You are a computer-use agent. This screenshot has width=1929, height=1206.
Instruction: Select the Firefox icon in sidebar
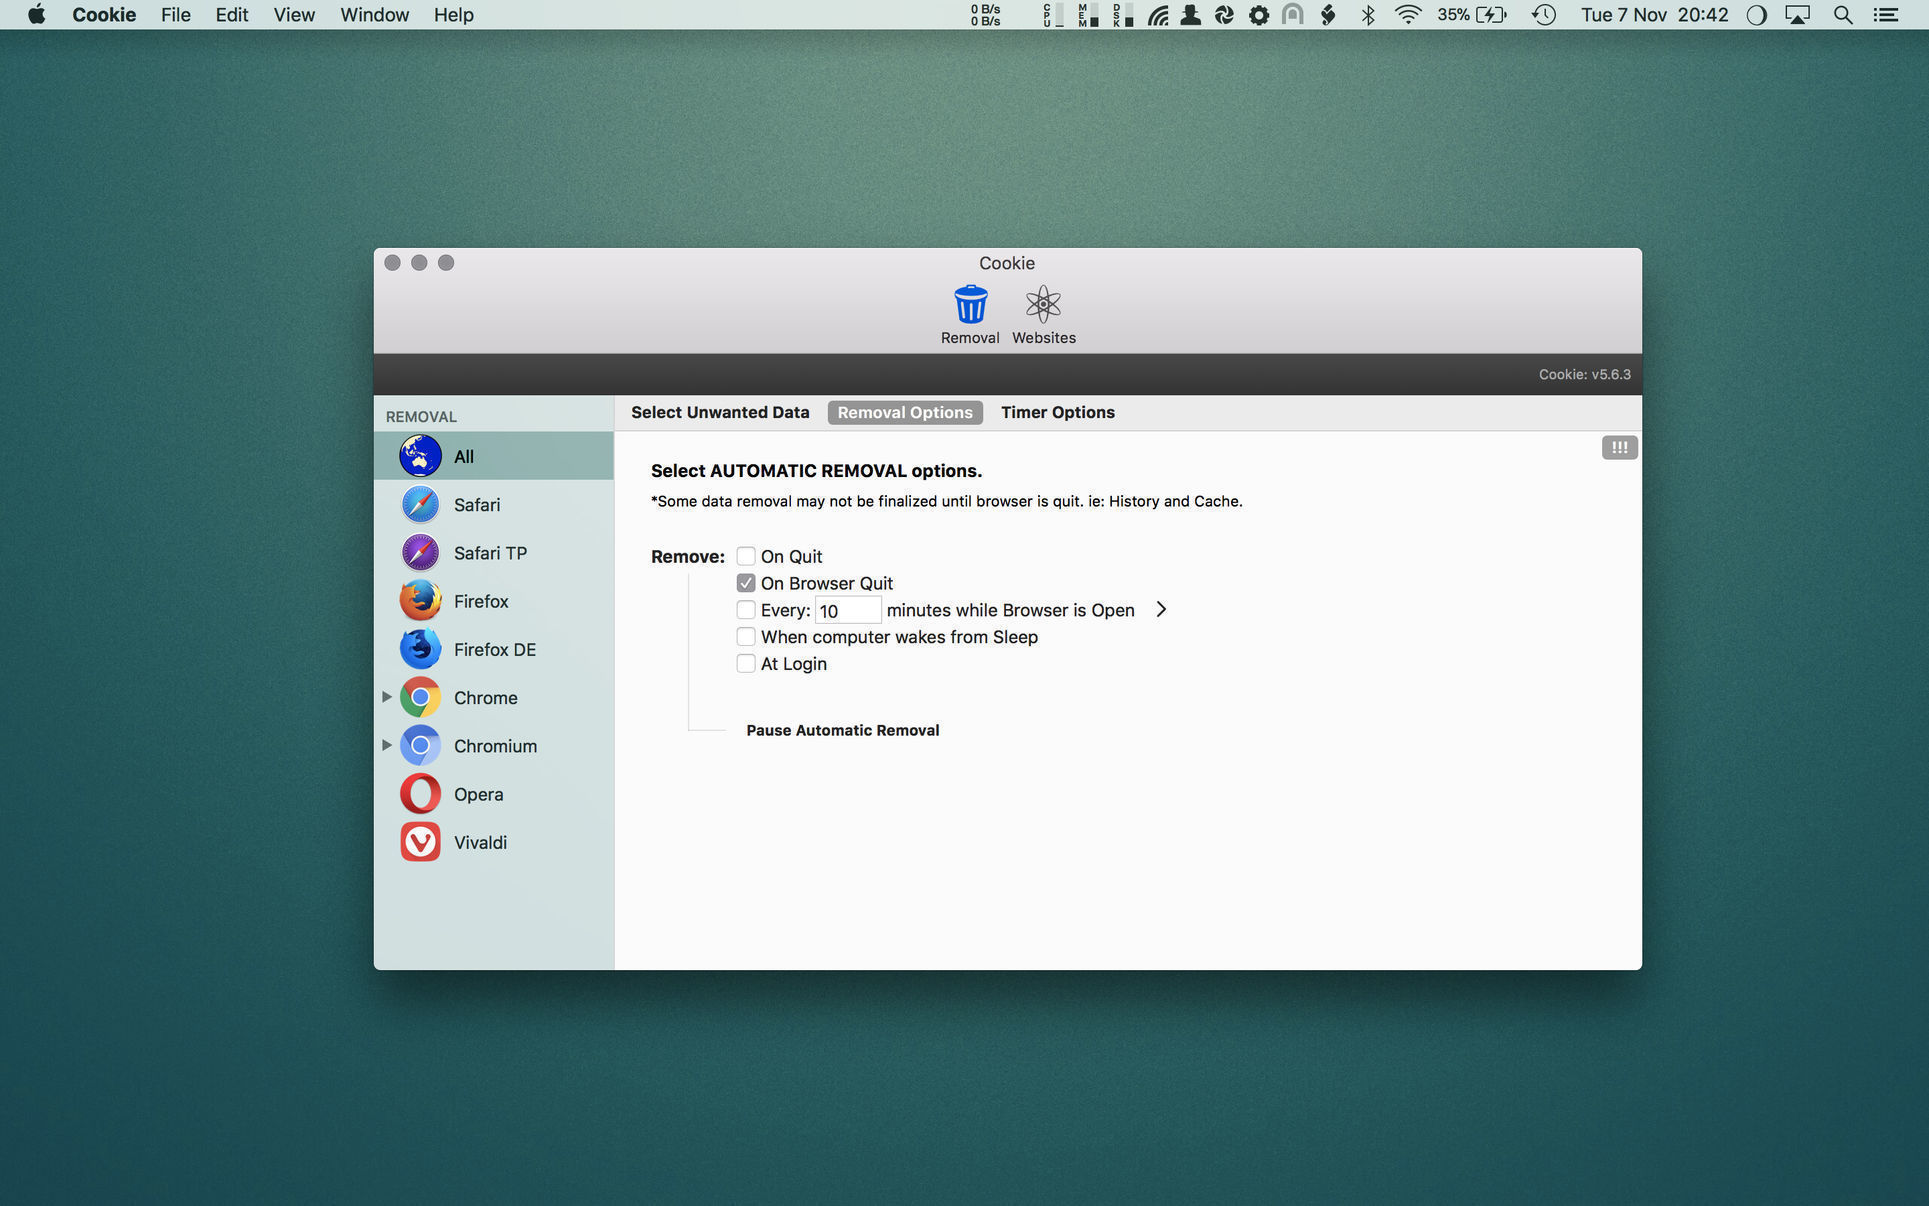(420, 601)
